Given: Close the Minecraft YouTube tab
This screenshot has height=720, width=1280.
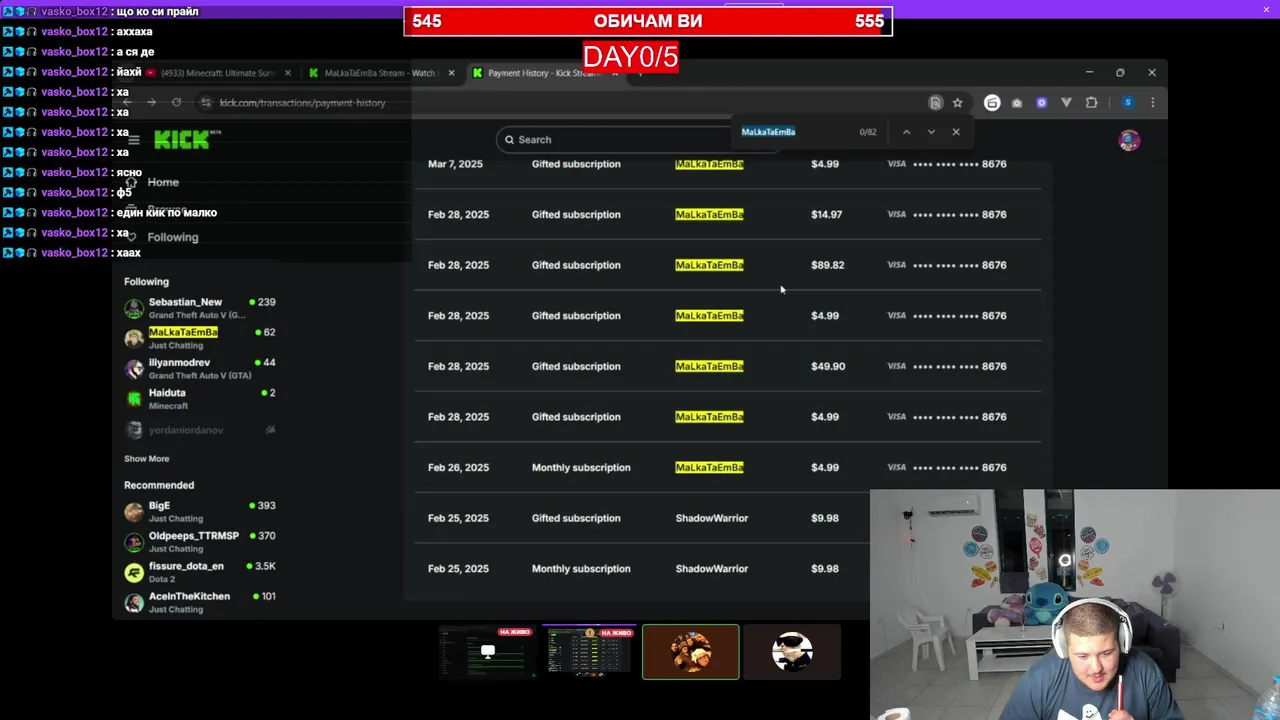Looking at the screenshot, I should point(288,73).
